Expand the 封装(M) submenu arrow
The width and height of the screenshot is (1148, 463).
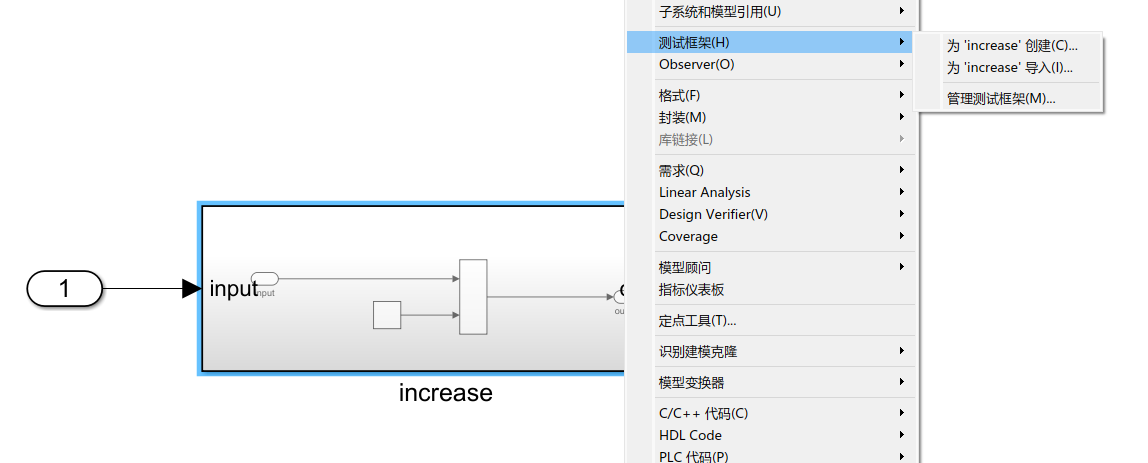pos(901,118)
